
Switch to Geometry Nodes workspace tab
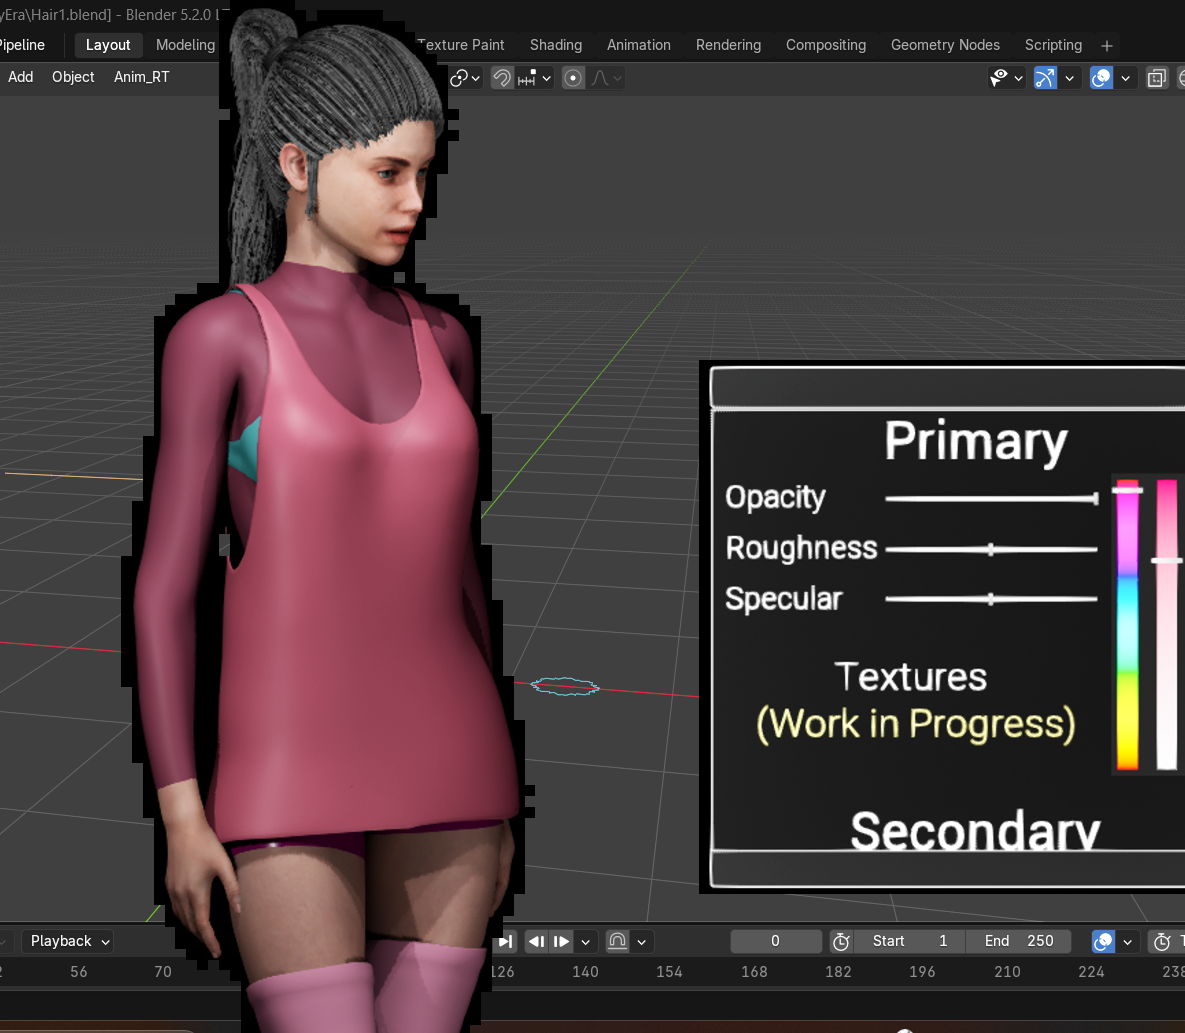(945, 45)
